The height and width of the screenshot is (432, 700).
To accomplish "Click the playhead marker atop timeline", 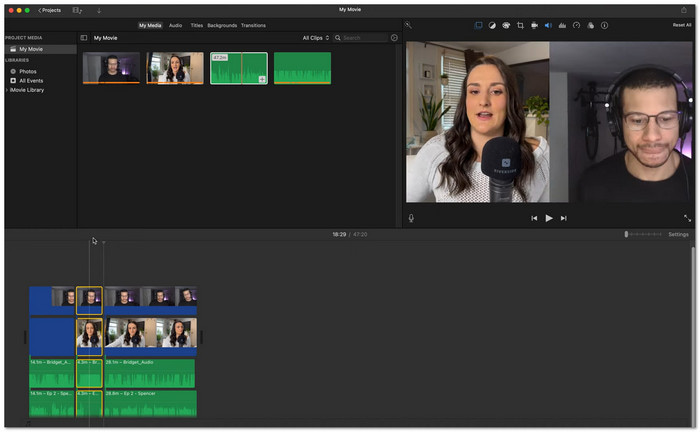I will pyautogui.click(x=104, y=242).
